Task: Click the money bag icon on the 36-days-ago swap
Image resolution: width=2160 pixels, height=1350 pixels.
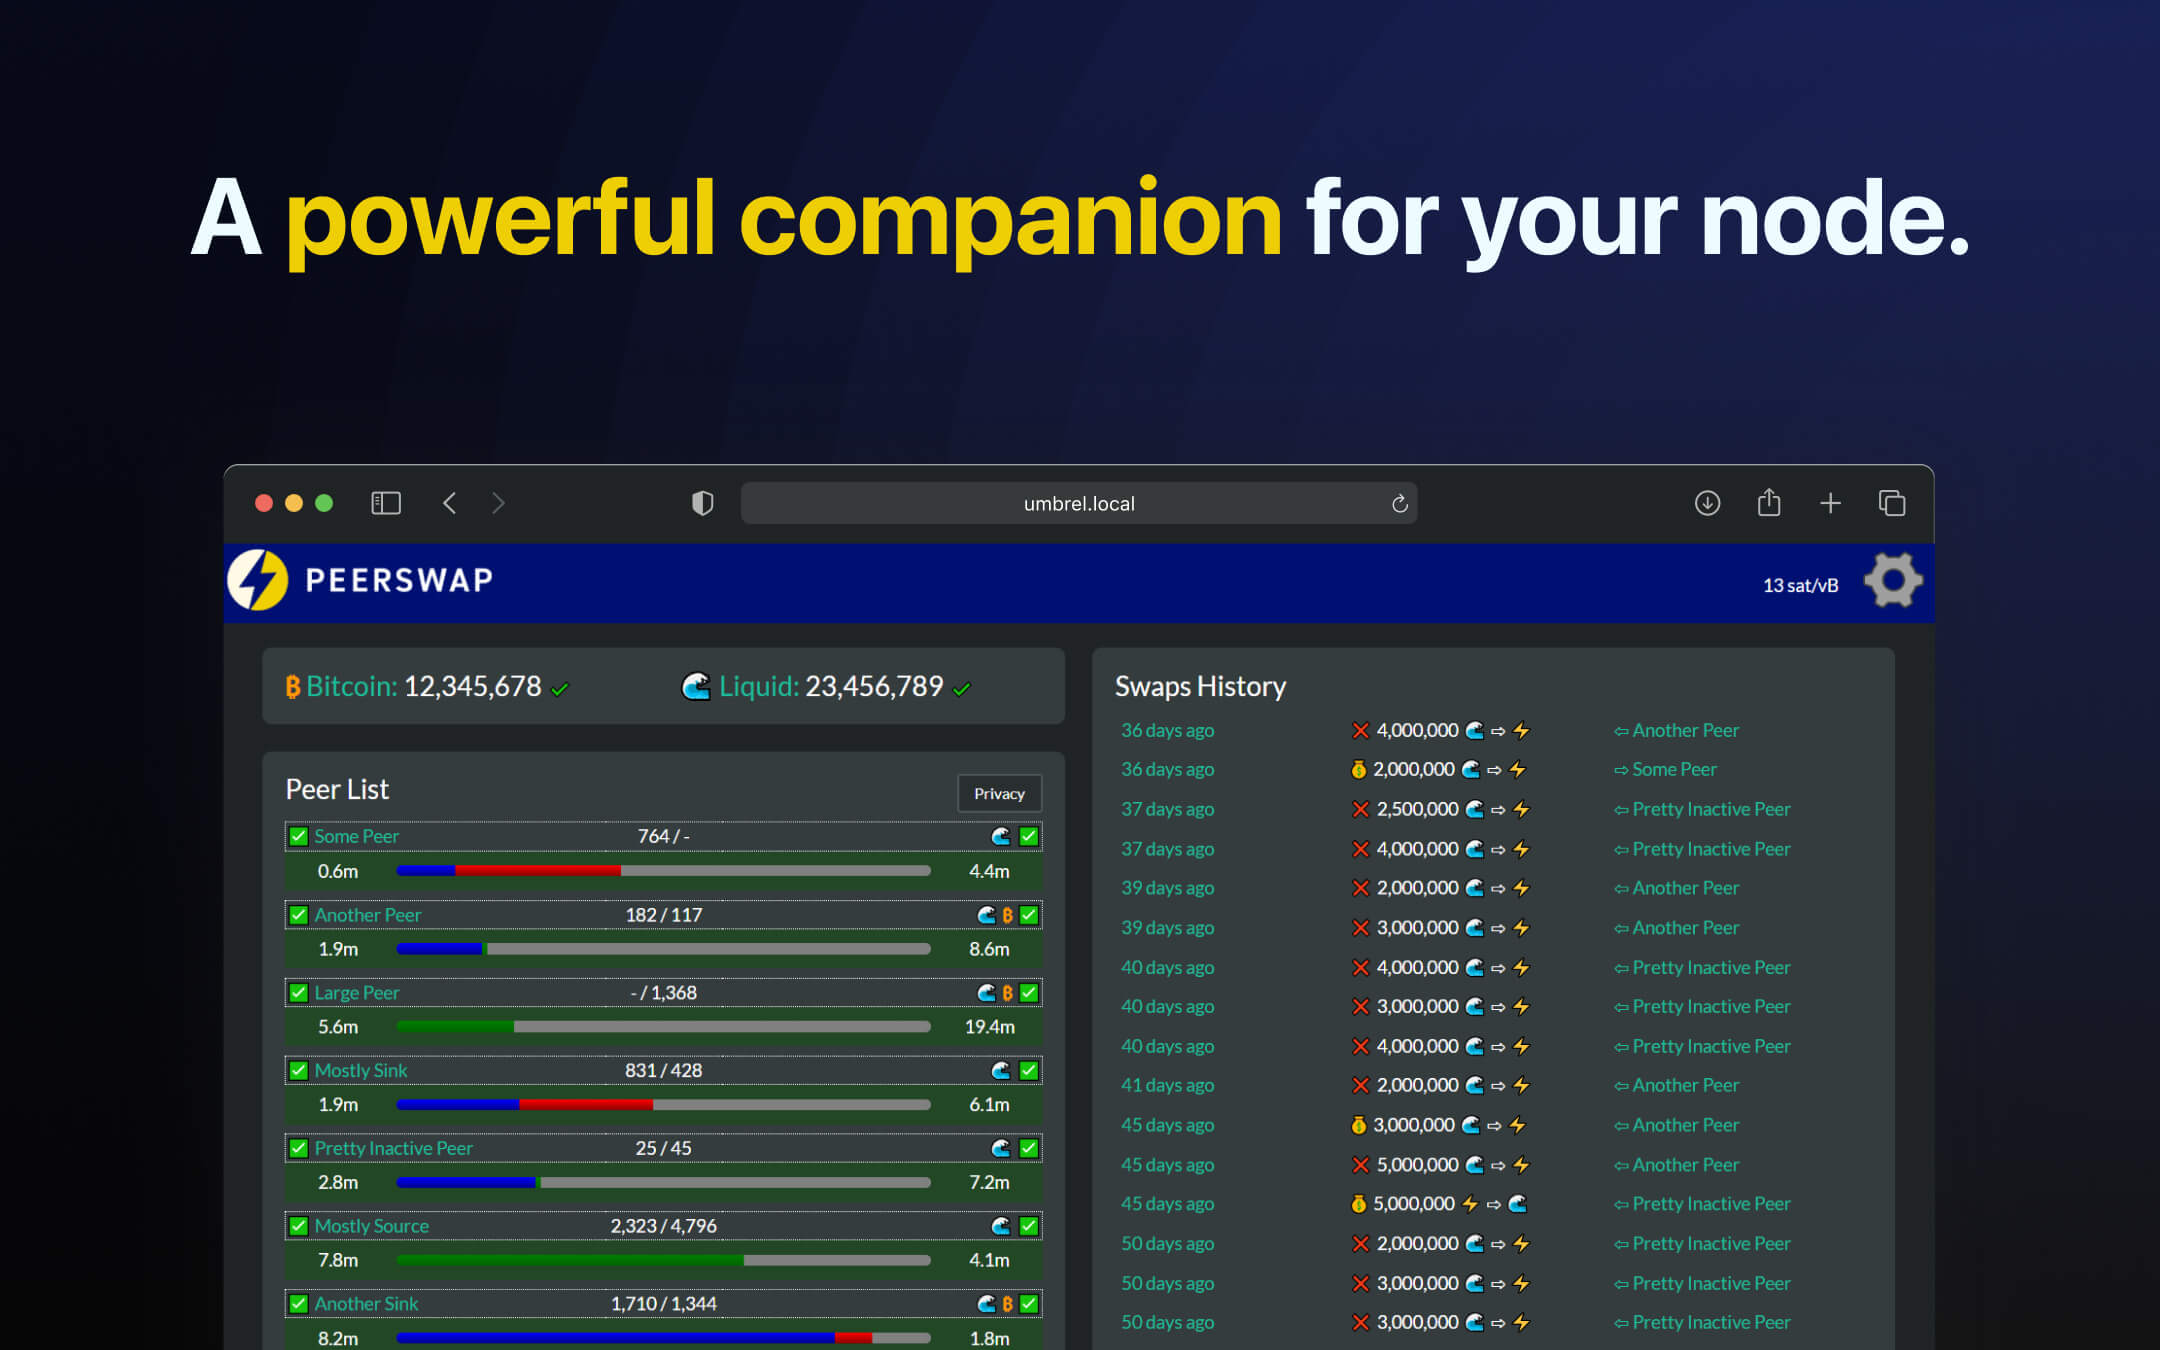Action: [1358, 769]
